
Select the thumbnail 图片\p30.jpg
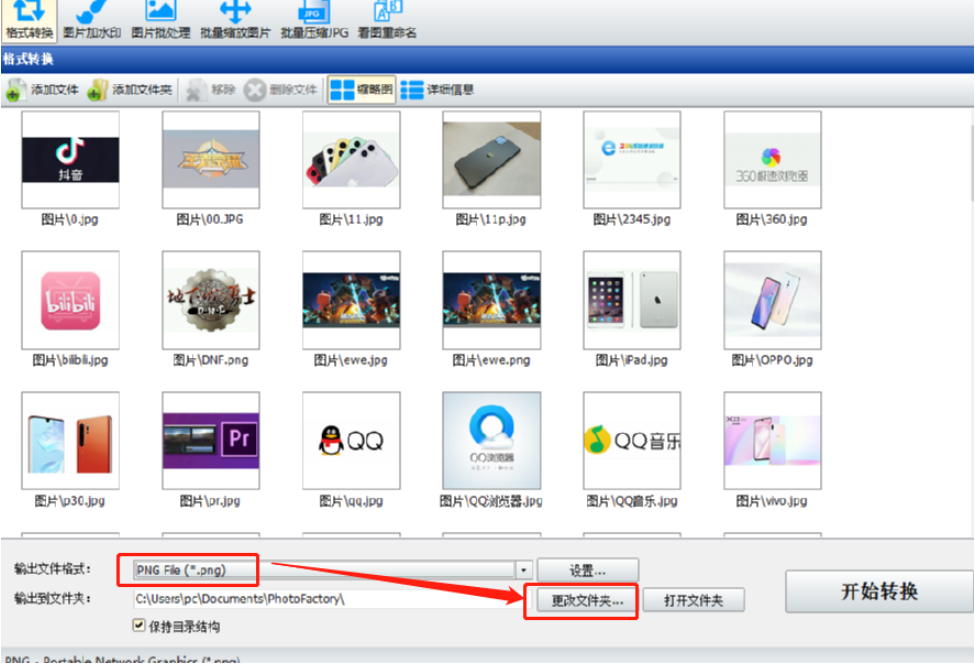[70, 441]
